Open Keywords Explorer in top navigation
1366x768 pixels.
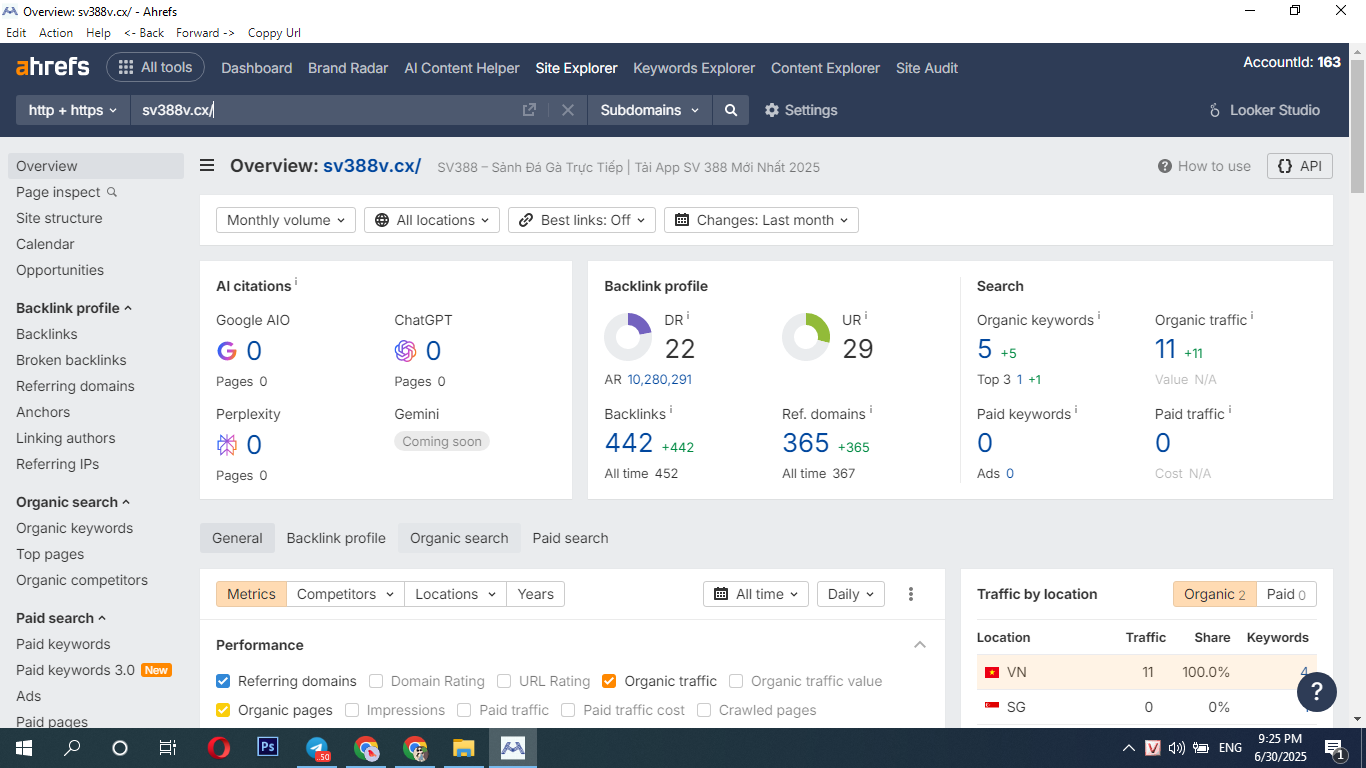(x=694, y=68)
